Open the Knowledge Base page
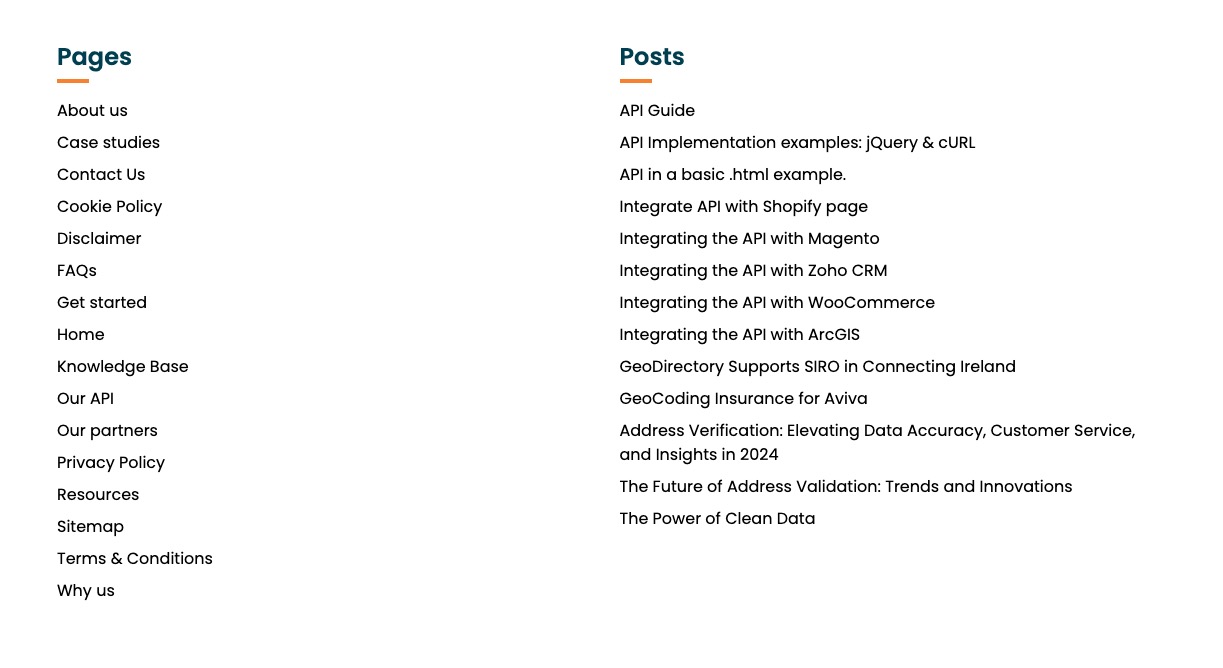This screenshot has height=668, width=1223. pos(122,366)
